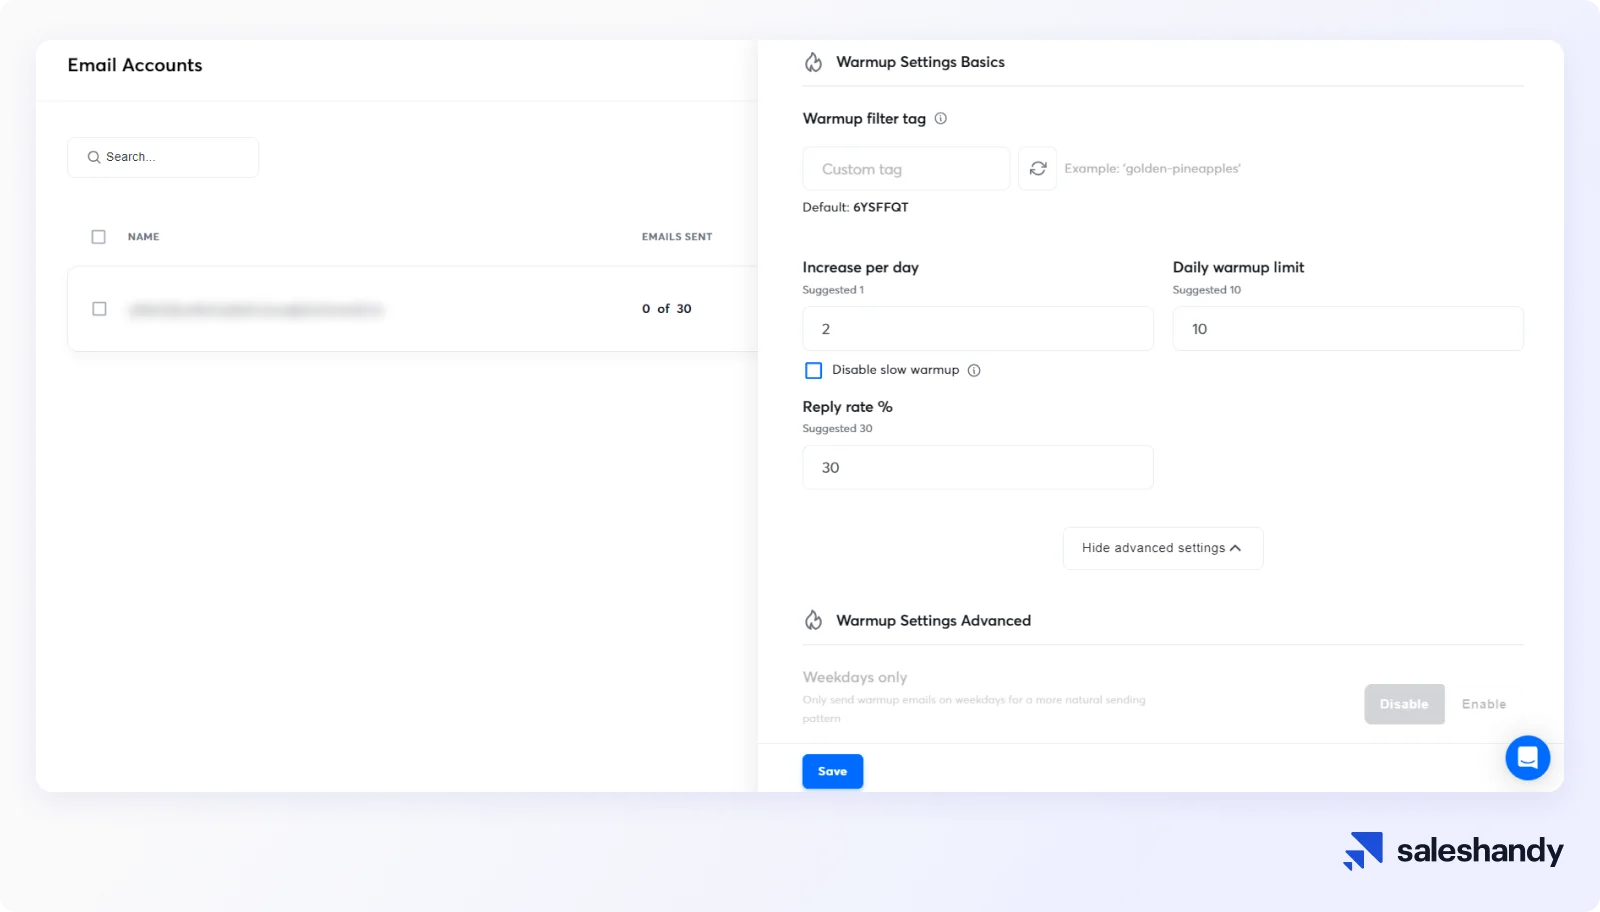The image size is (1600, 912).
Task: Click the info icon beside Warmup filter tag
Action: click(x=940, y=118)
